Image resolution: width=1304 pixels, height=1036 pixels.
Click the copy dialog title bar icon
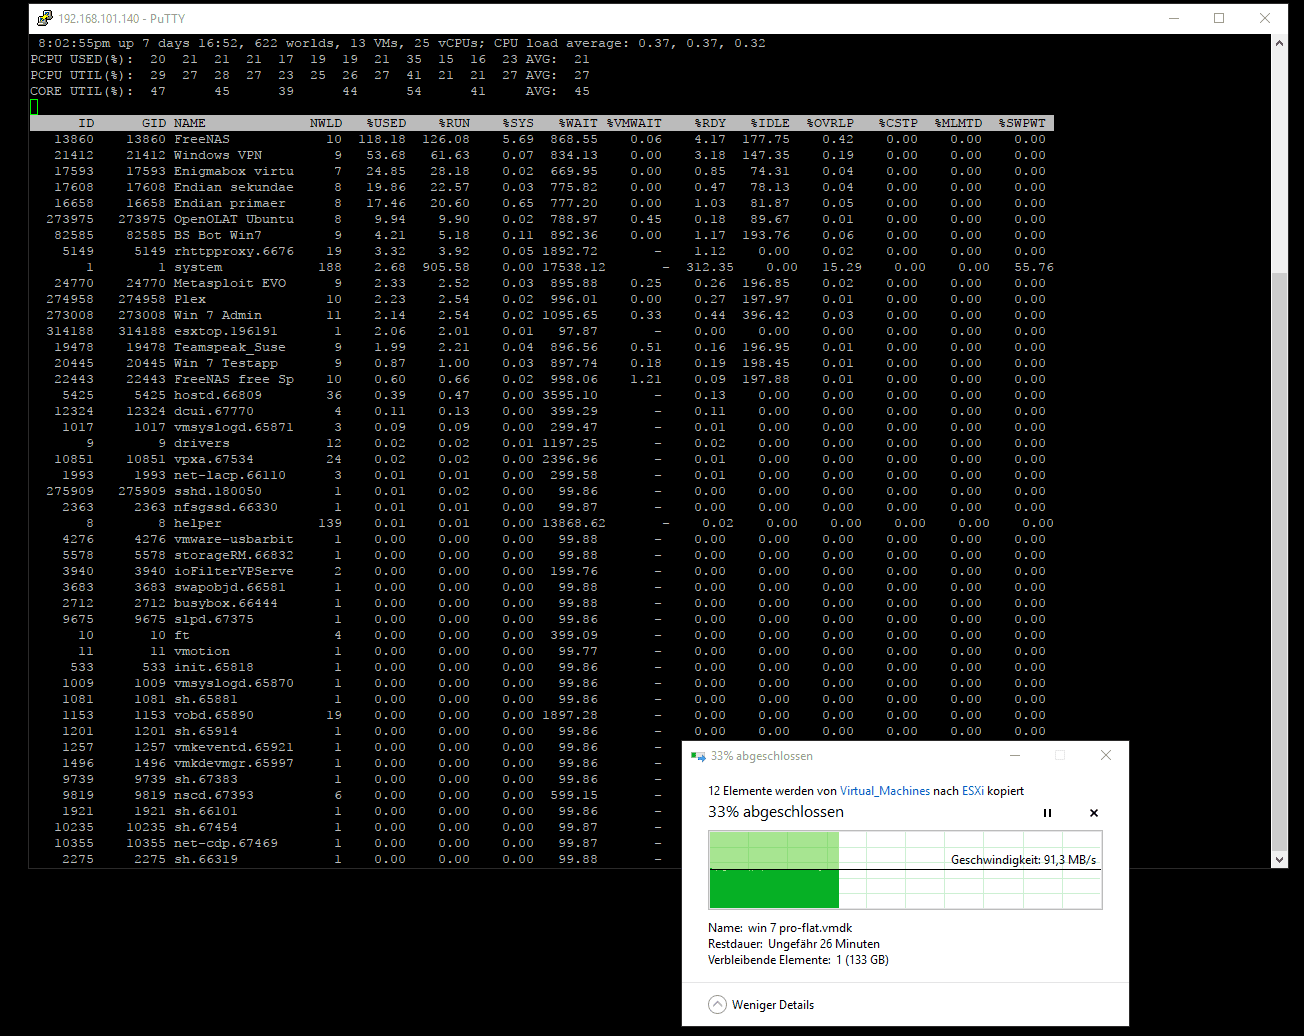(698, 756)
